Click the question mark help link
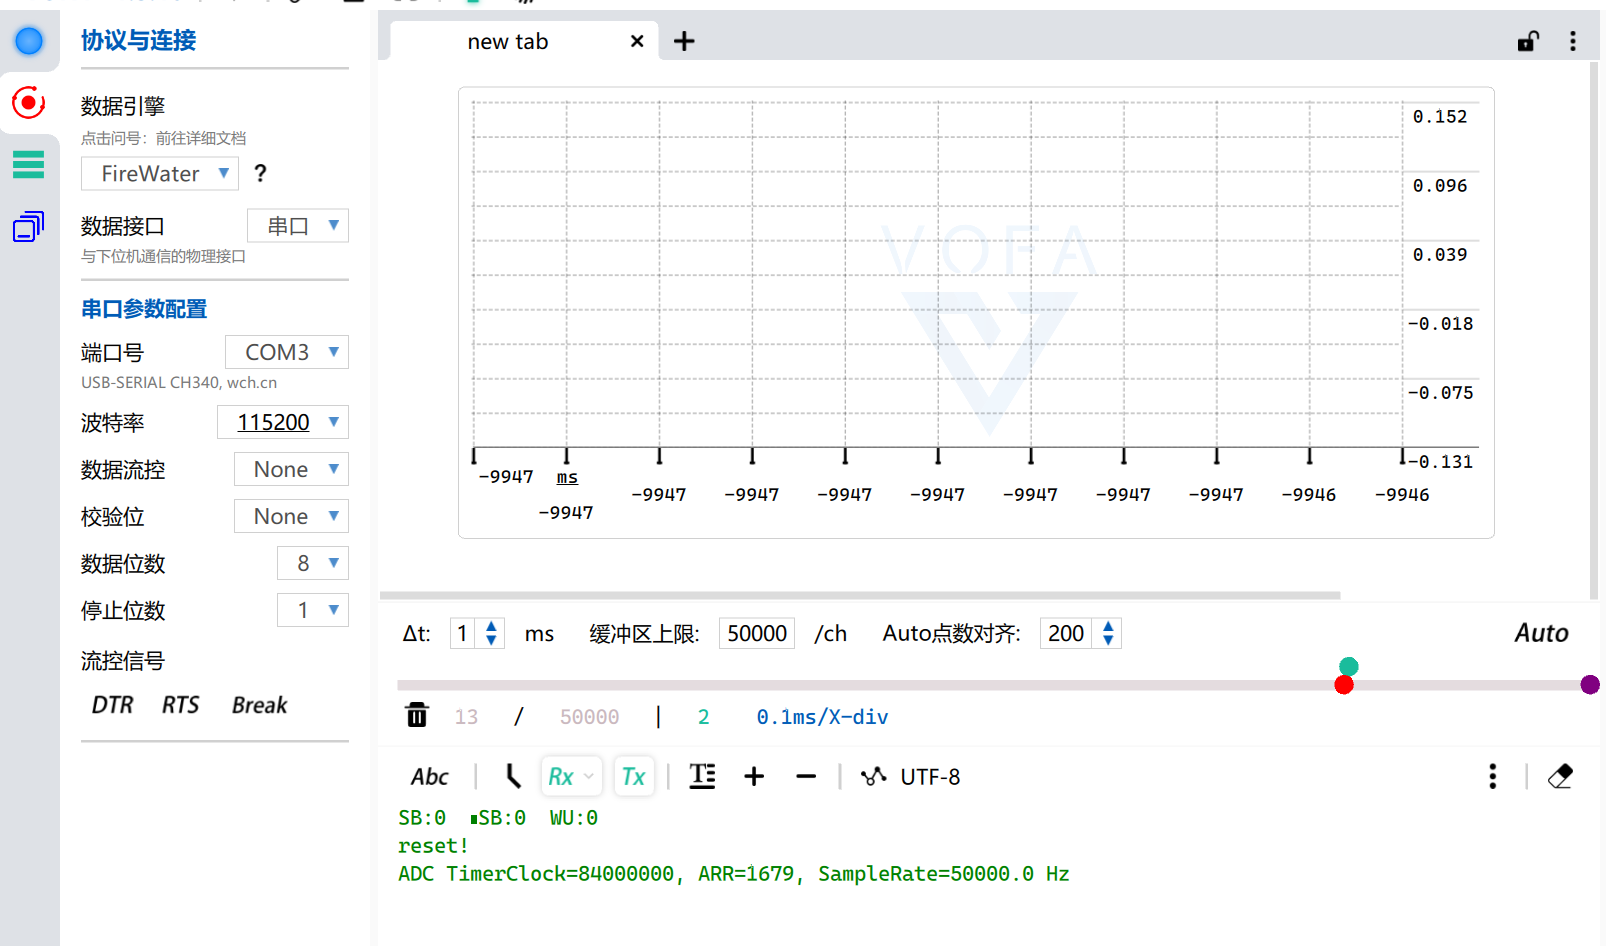This screenshot has height=946, width=1606. [x=259, y=173]
